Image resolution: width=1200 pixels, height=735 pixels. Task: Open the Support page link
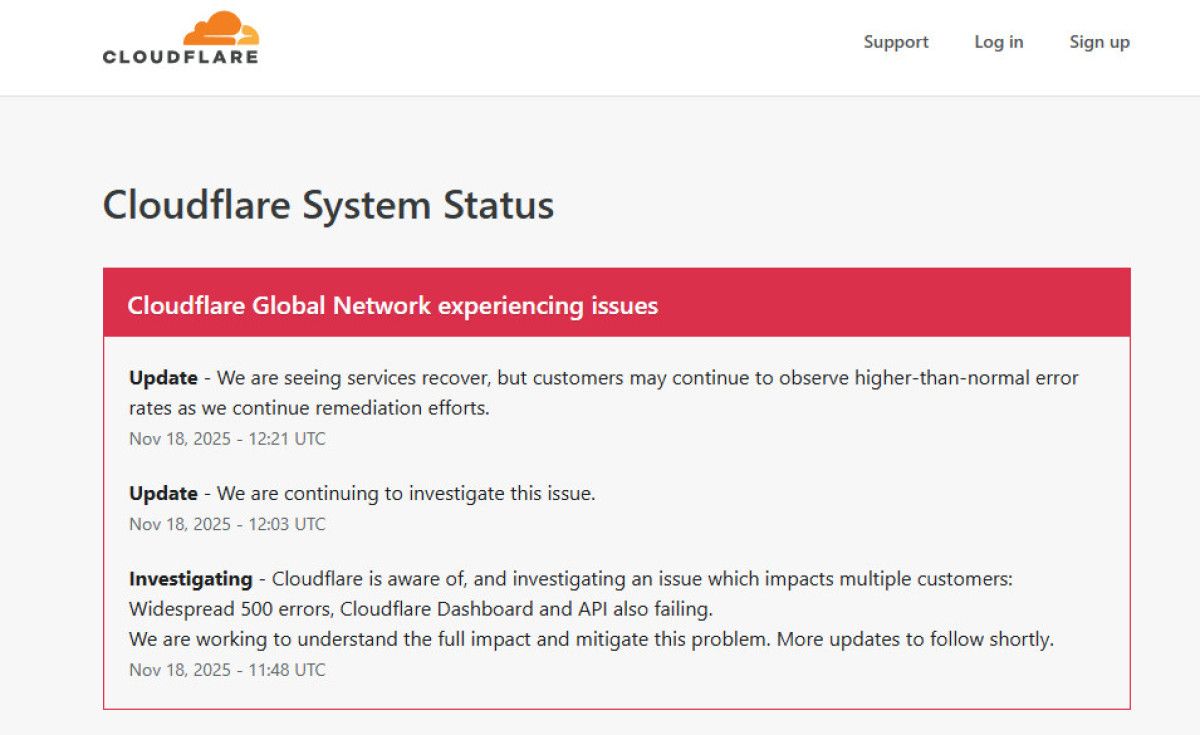click(896, 42)
